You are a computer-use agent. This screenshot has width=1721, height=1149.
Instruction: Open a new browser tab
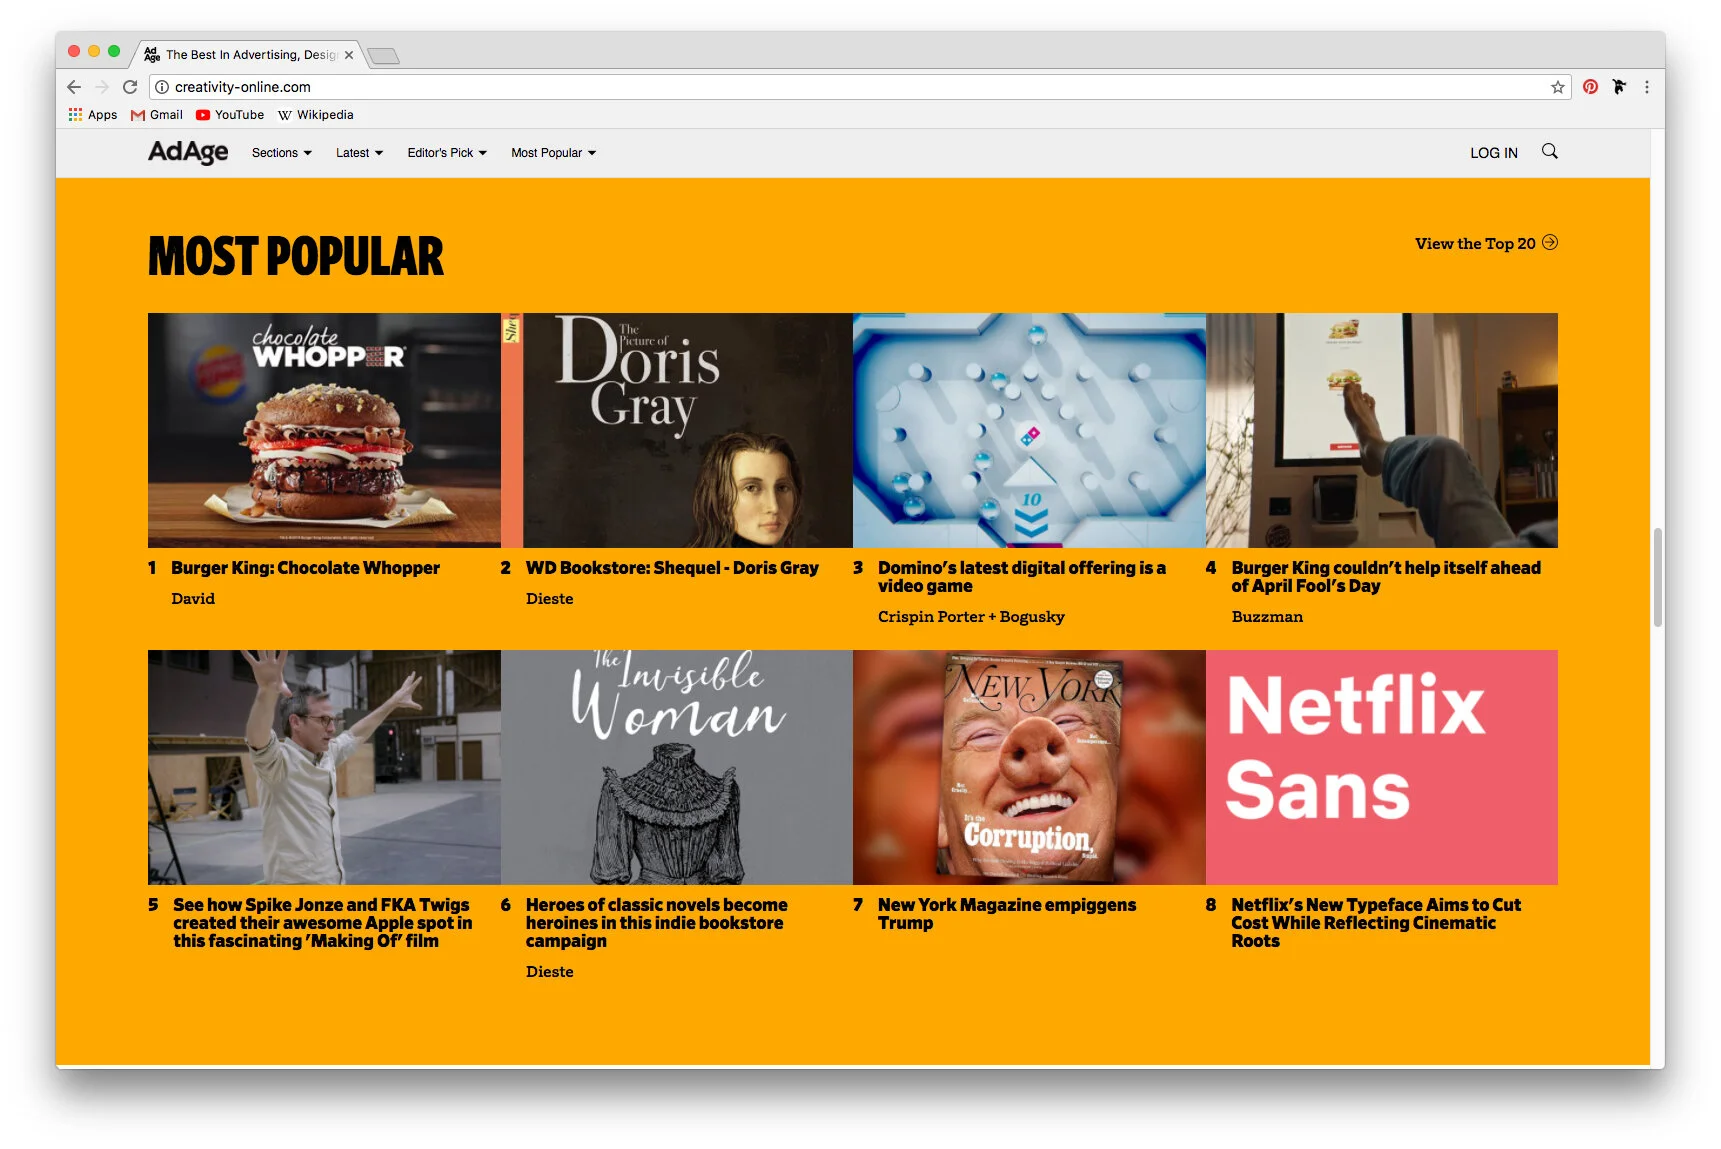point(383,56)
